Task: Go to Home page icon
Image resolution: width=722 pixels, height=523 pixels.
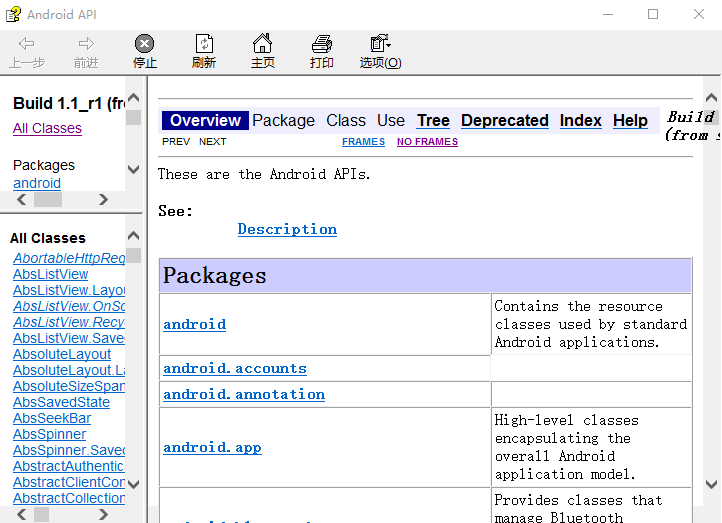Action: [262, 44]
